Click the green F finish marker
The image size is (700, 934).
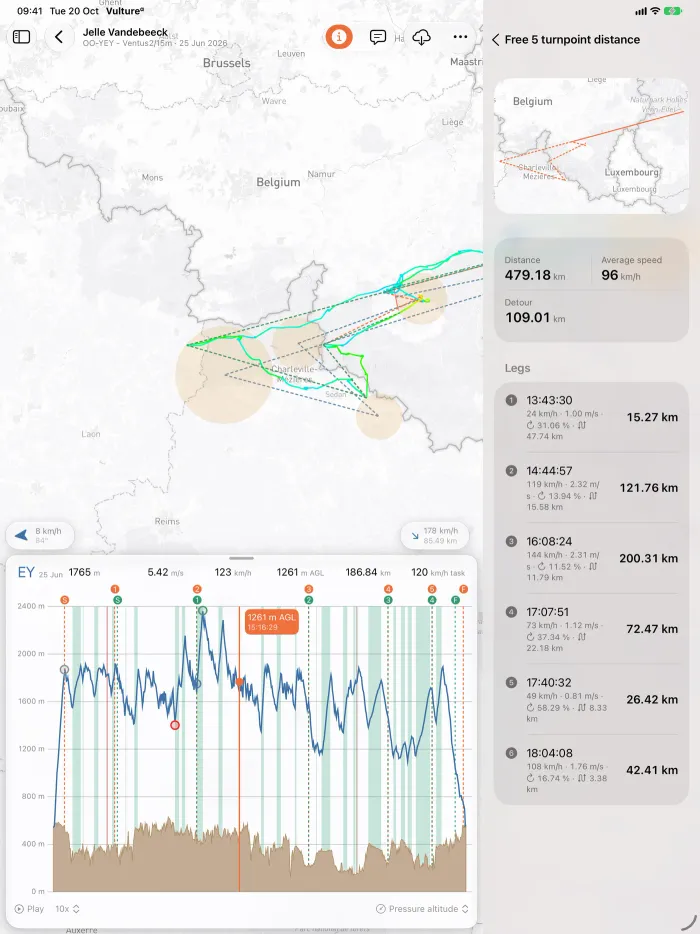pyautogui.click(x=456, y=600)
